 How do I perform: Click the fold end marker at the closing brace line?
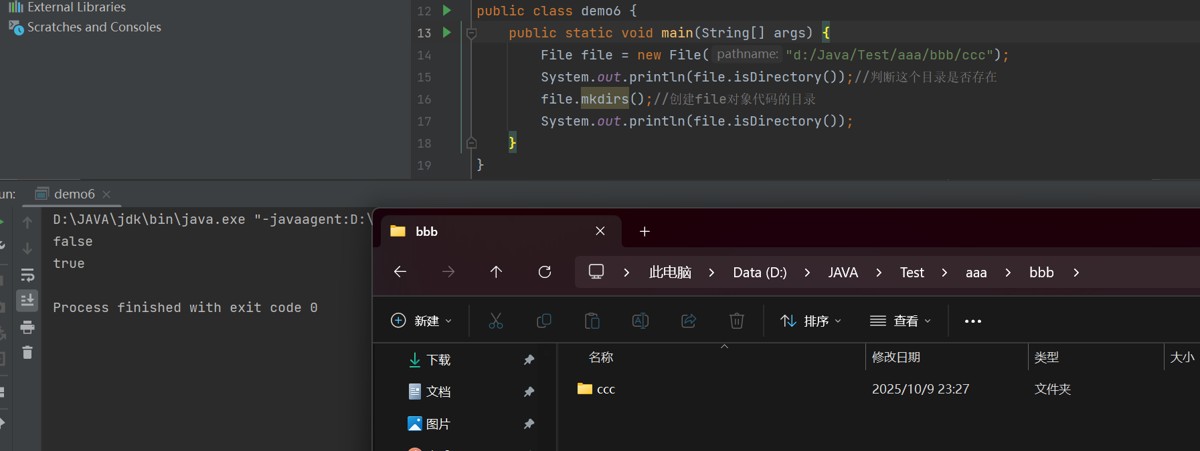click(472, 143)
